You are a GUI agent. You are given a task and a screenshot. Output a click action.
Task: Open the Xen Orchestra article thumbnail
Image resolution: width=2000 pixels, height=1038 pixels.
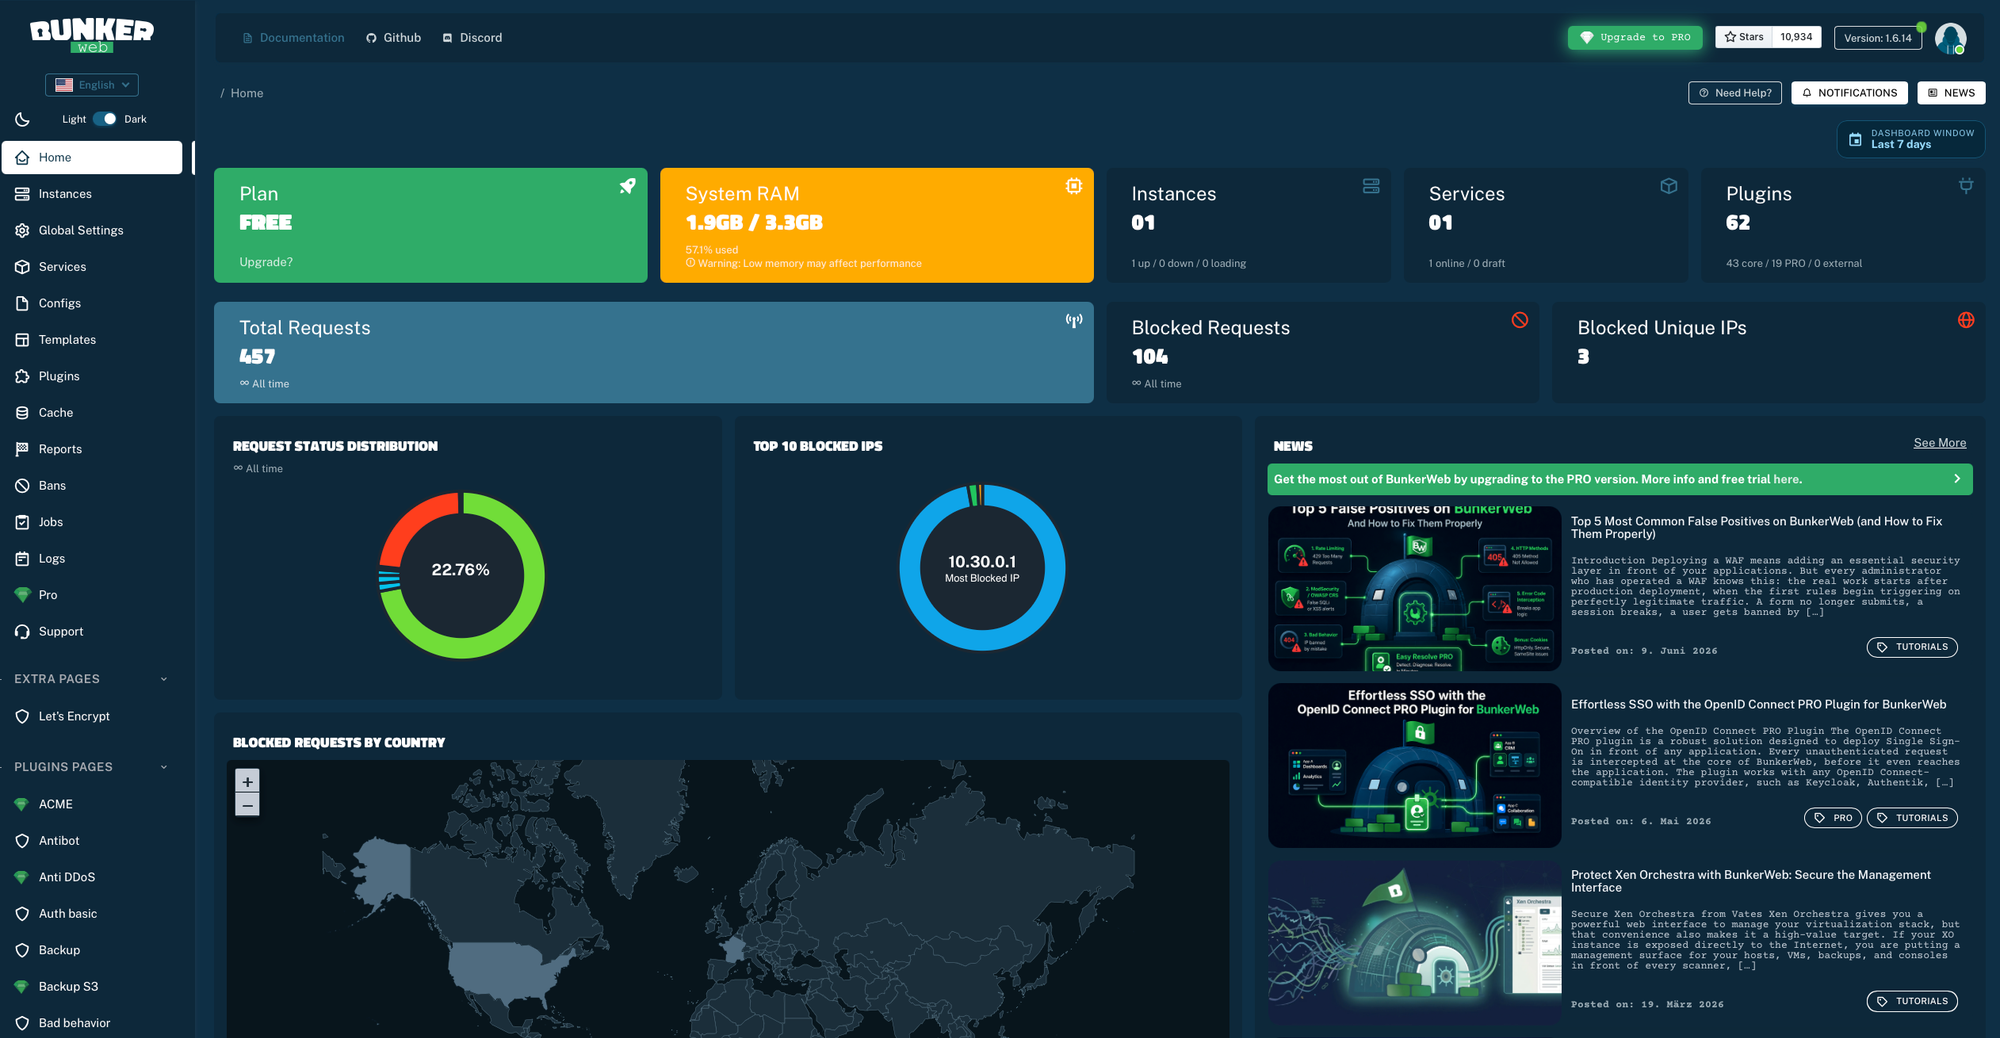click(1414, 942)
